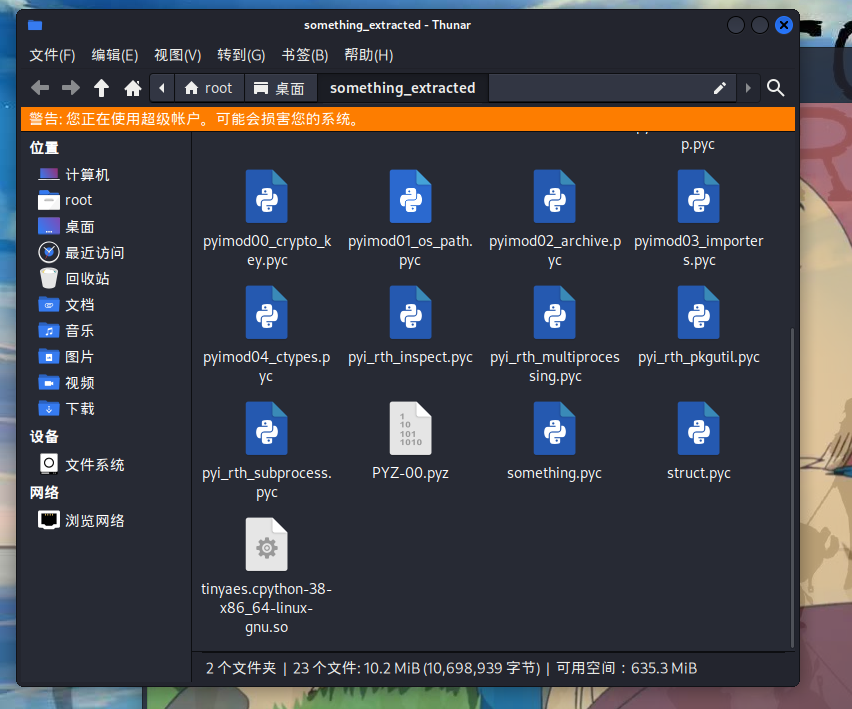
Task: Open the home folder icon in toolbar
Action: pyautogui.click(x=132, y=88)
